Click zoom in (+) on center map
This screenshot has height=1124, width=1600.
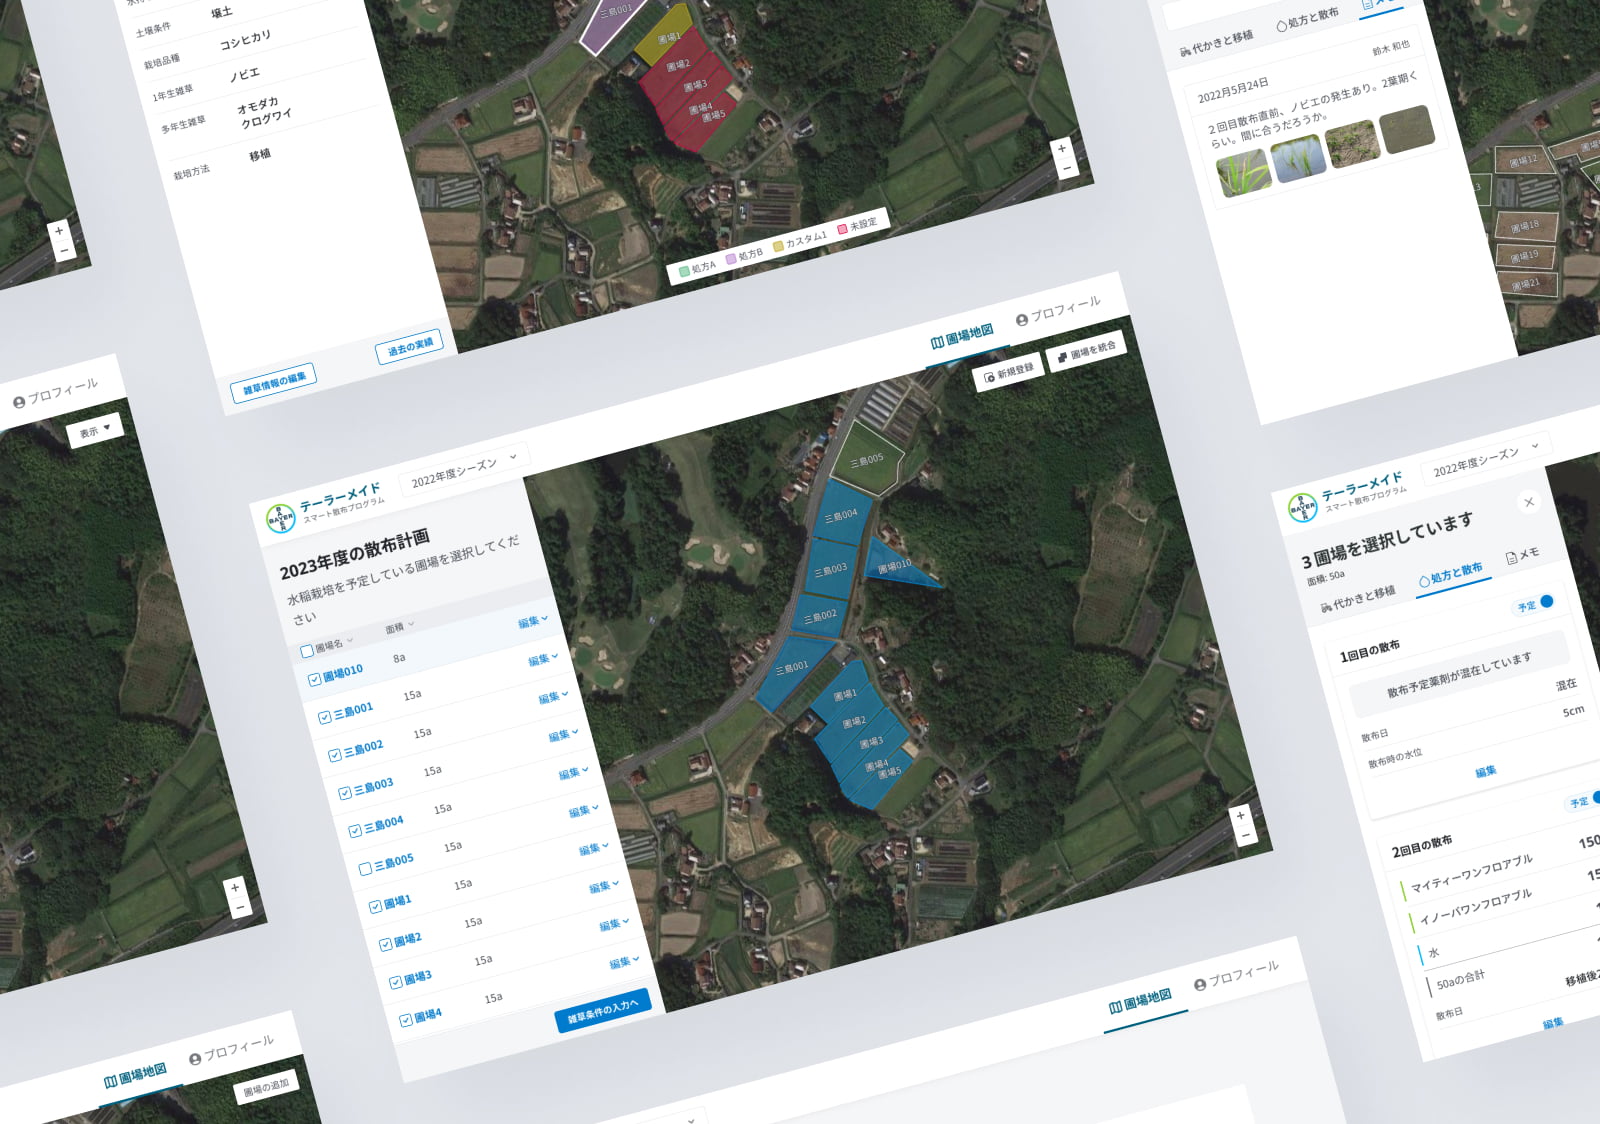point(1240,815)
